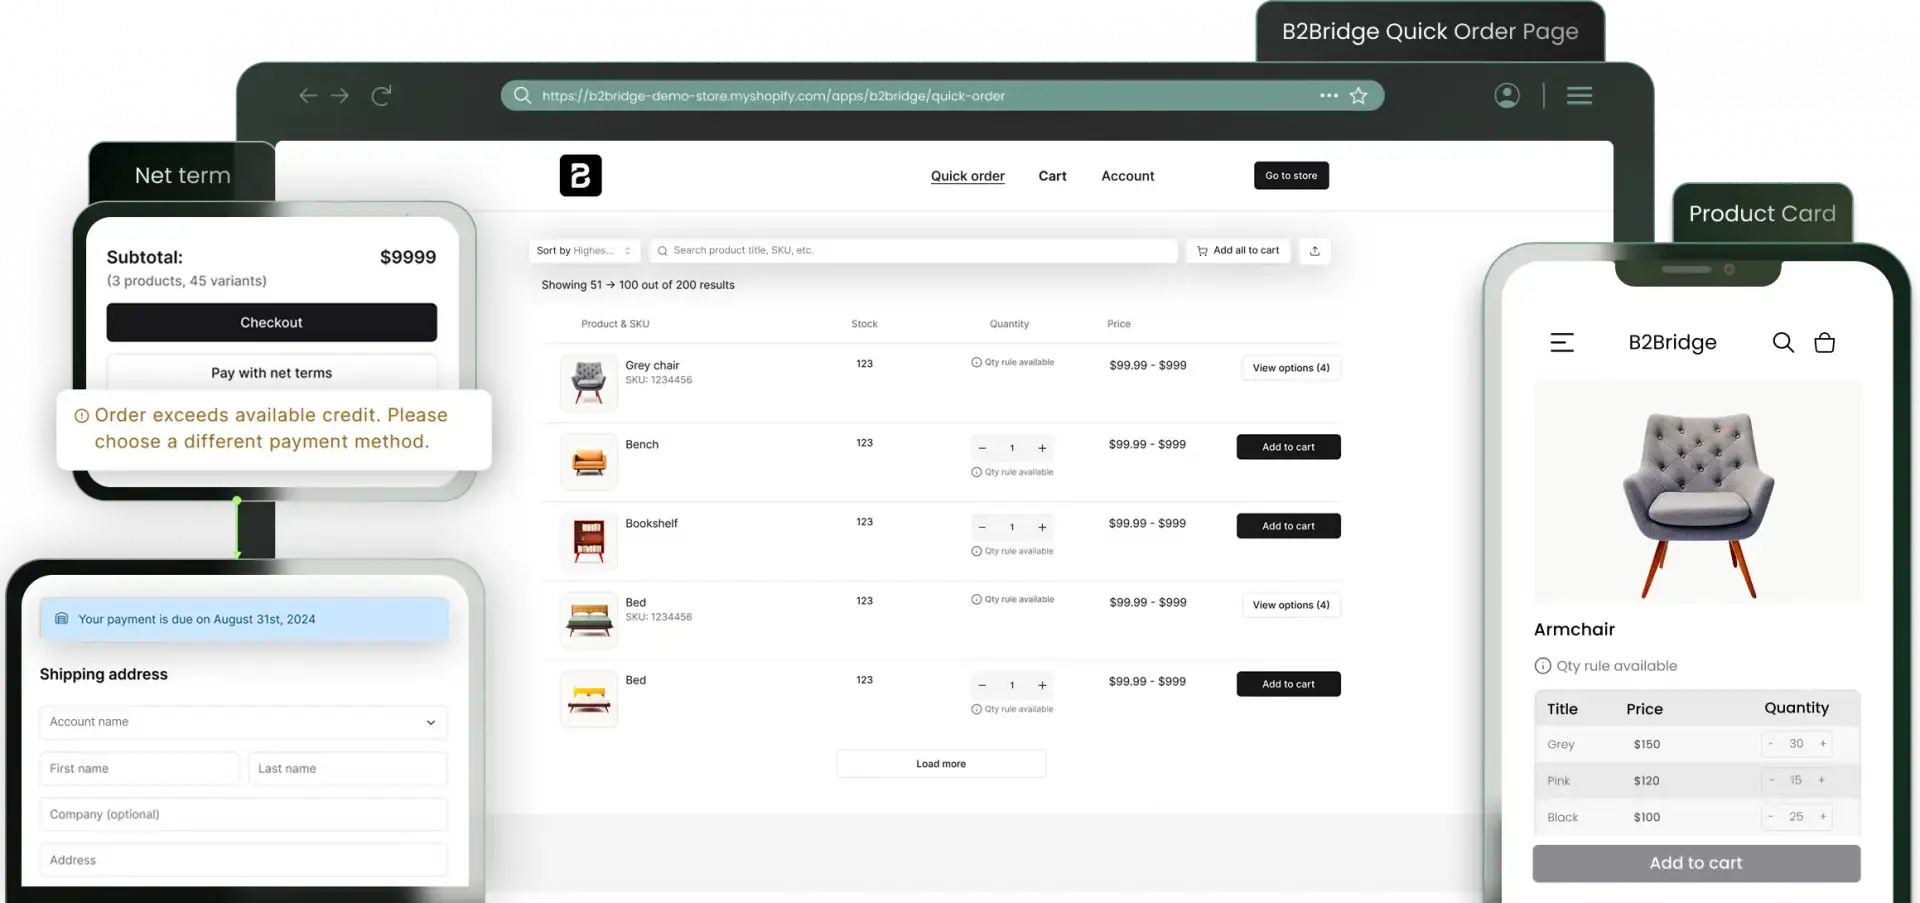Click Add to cart in Product Card
Screen dimensions: 1920x903
(1696, 863)
